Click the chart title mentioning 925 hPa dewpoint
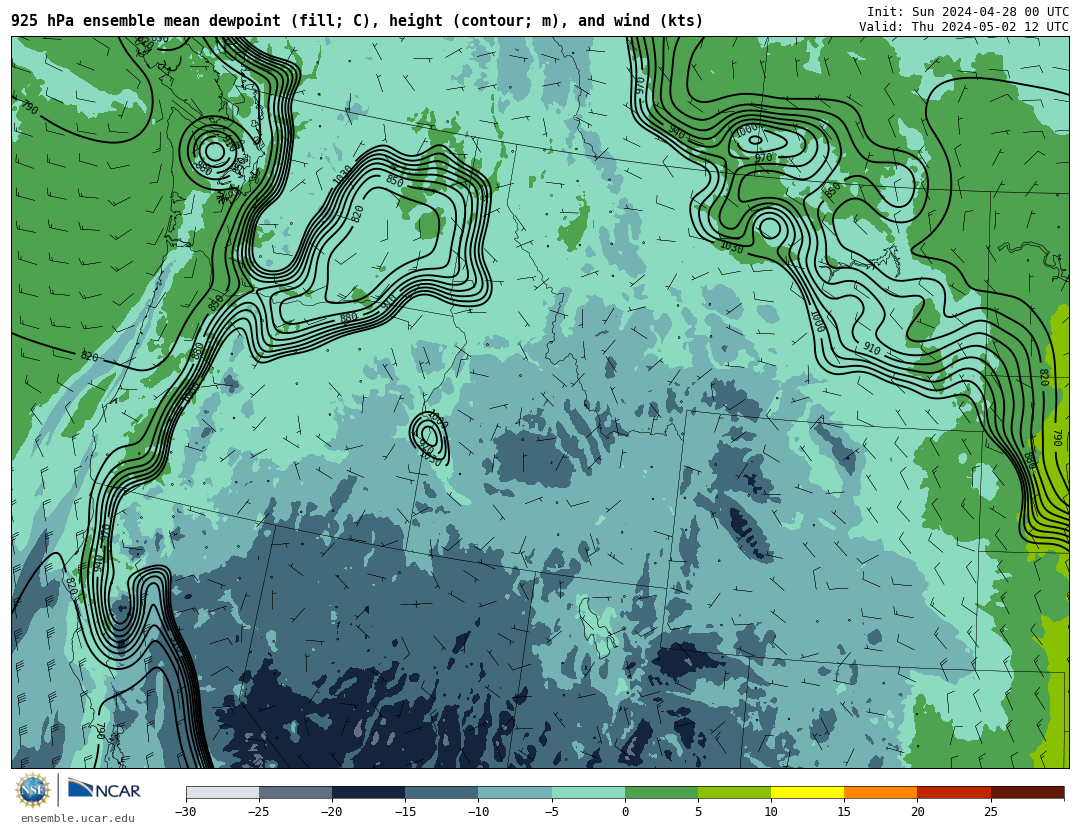1080x831 pixels. 357,21
